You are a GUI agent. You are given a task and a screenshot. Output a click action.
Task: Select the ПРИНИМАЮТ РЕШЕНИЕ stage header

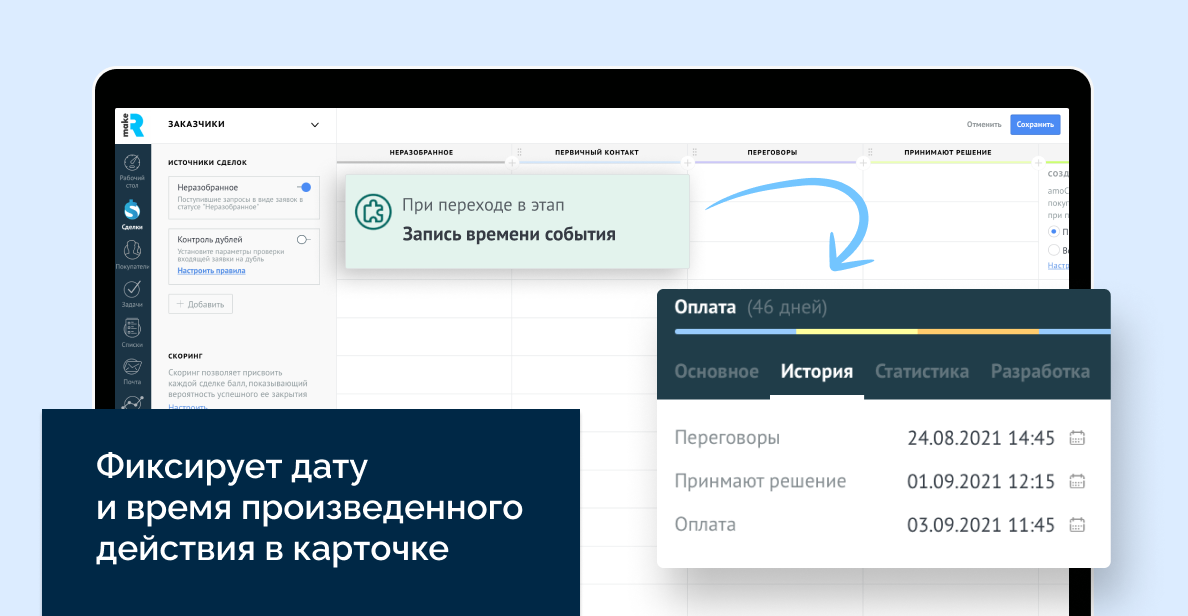(x=948, y=152)
